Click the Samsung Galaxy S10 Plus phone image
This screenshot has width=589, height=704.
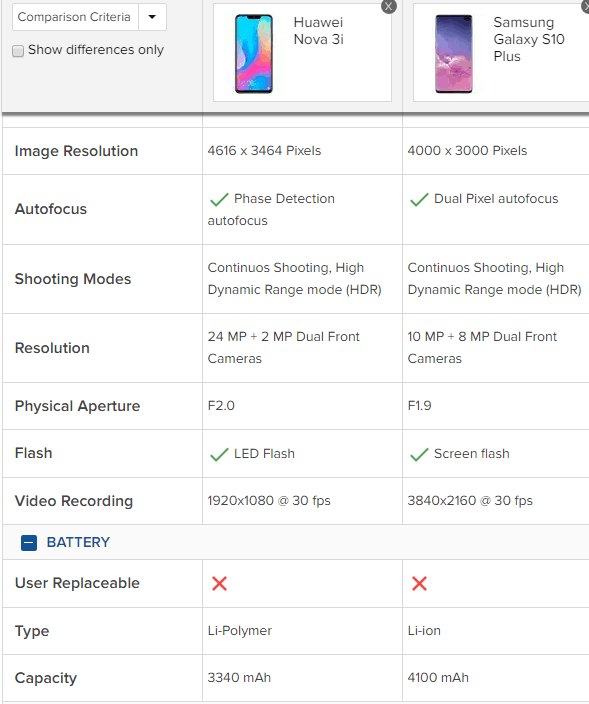pyautogui.click(x=454, y=54)
